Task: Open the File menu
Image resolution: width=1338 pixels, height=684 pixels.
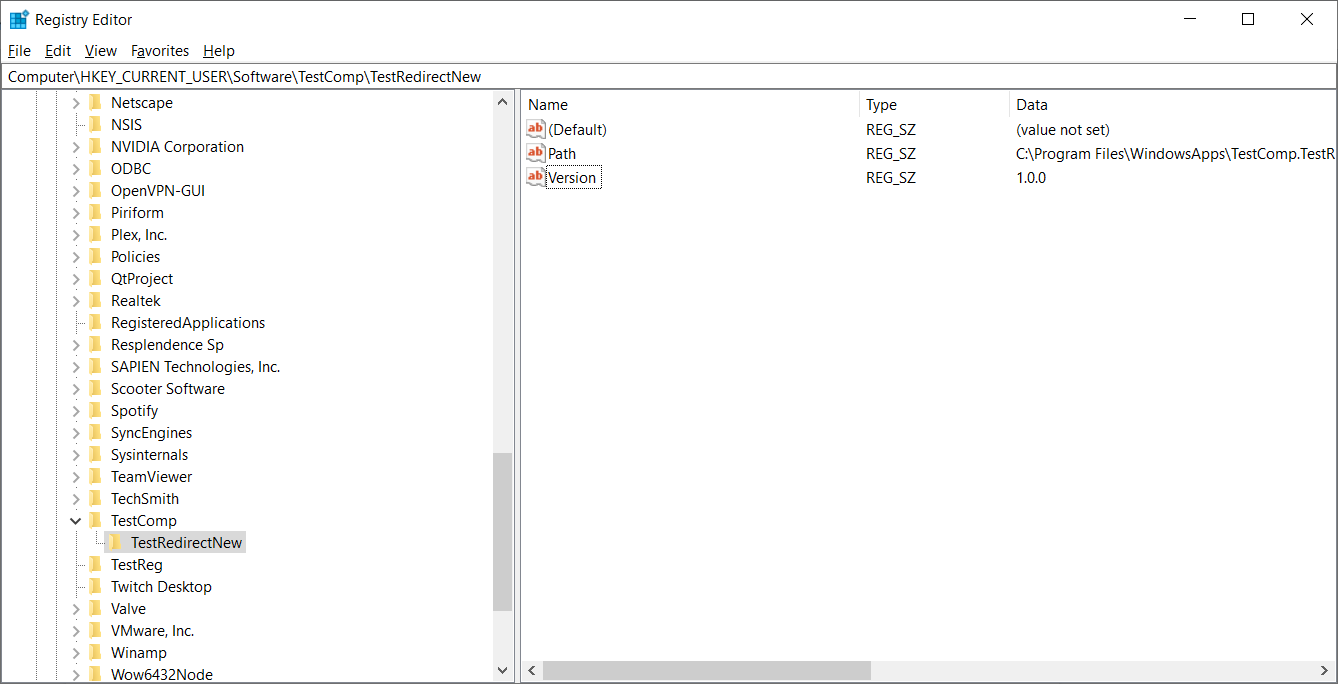Action: pos(19,51)
